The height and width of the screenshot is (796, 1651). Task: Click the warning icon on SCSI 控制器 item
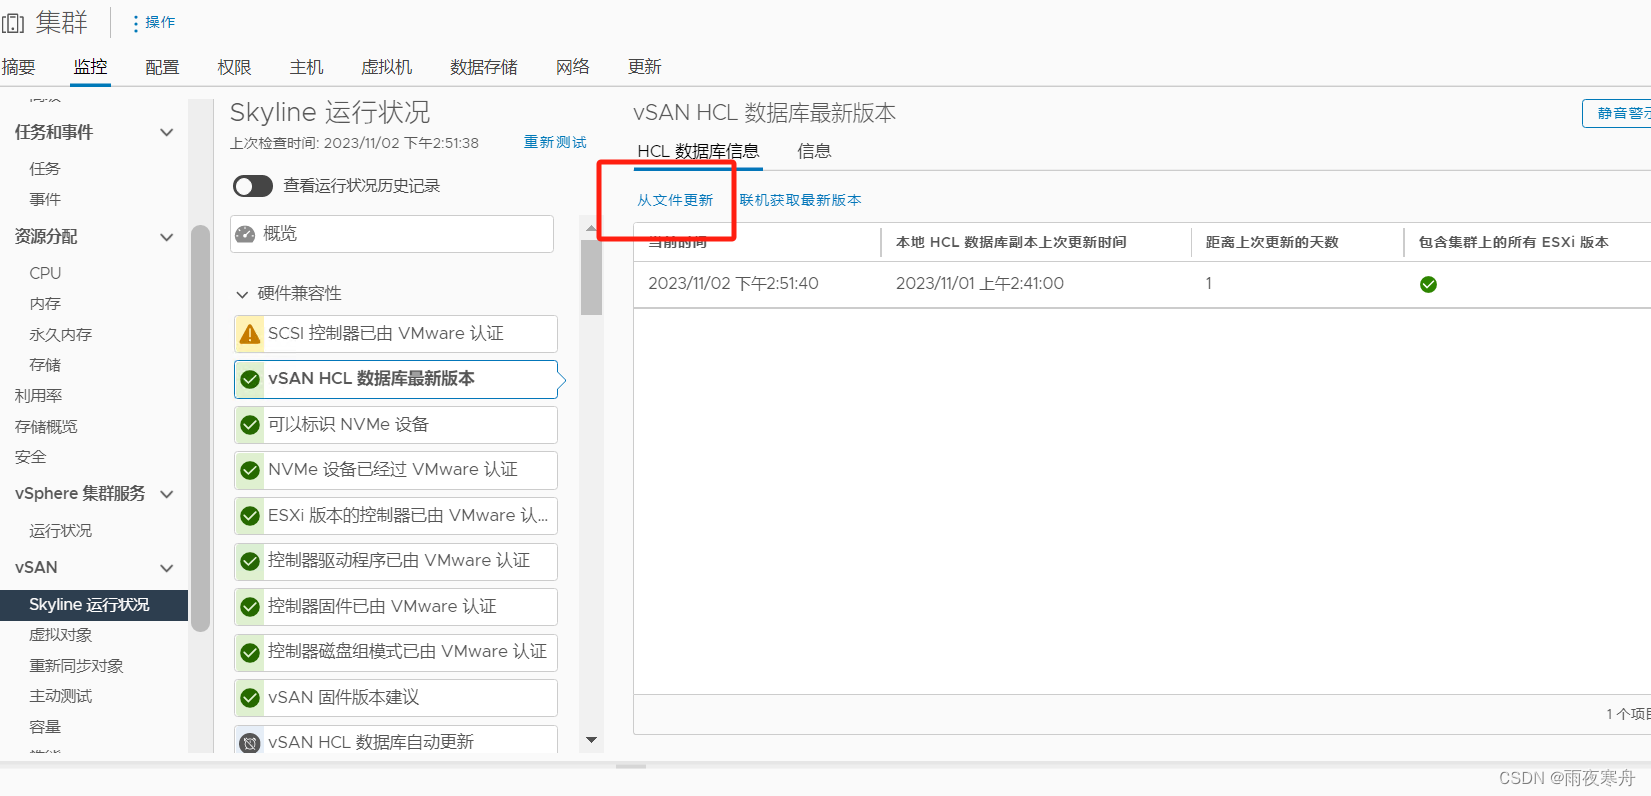(250, 334)
